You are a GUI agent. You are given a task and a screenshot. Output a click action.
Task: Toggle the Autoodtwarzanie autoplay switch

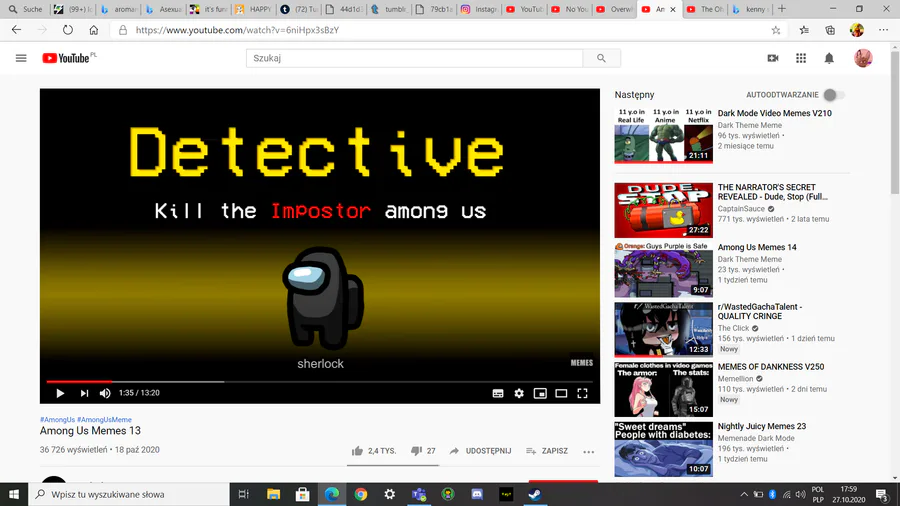coord(833,95)
